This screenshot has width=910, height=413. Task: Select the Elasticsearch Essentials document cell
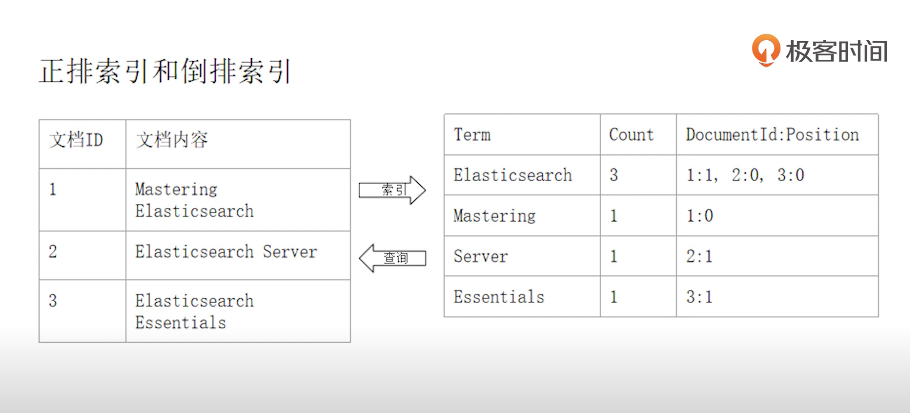pyautogui.click(x=194, y=311)
